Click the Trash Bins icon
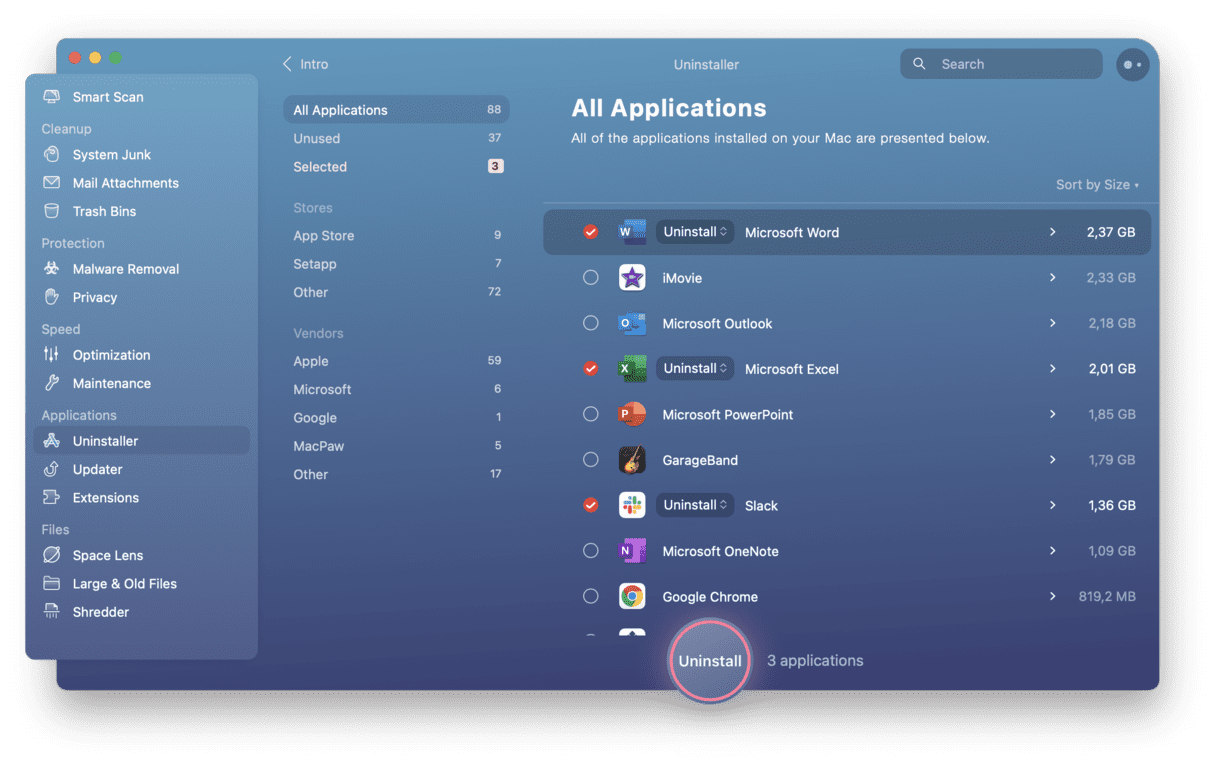The height and width of the screenshot is (765, 1216). (51, 211)
